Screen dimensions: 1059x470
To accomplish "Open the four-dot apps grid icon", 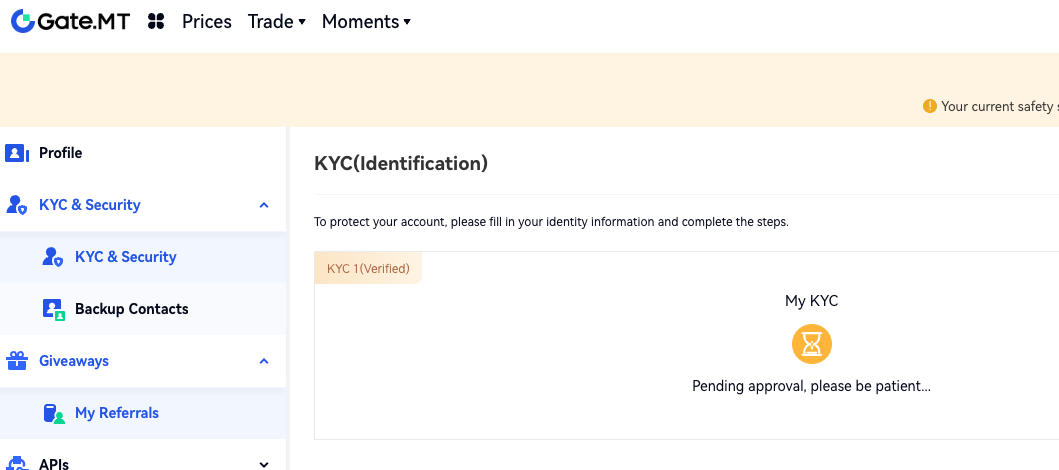I will click(x=156, y=21).
